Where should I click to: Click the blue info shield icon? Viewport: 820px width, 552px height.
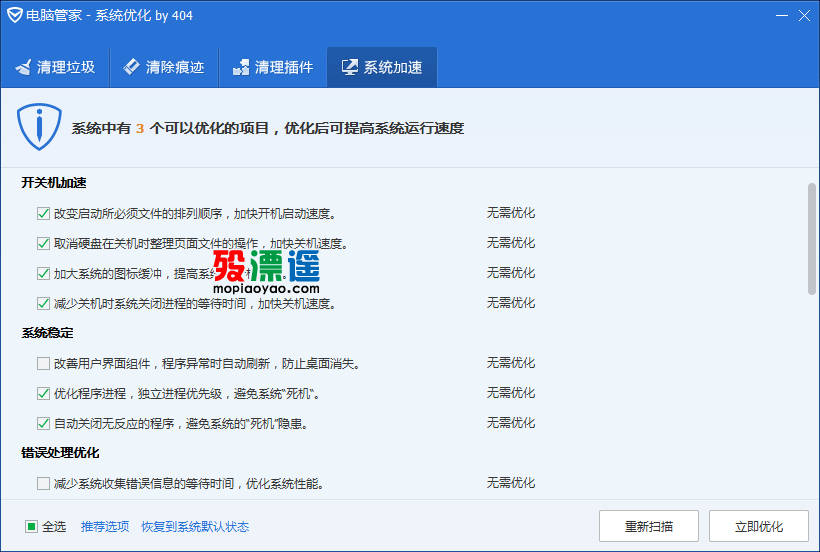tap(39, 127)
